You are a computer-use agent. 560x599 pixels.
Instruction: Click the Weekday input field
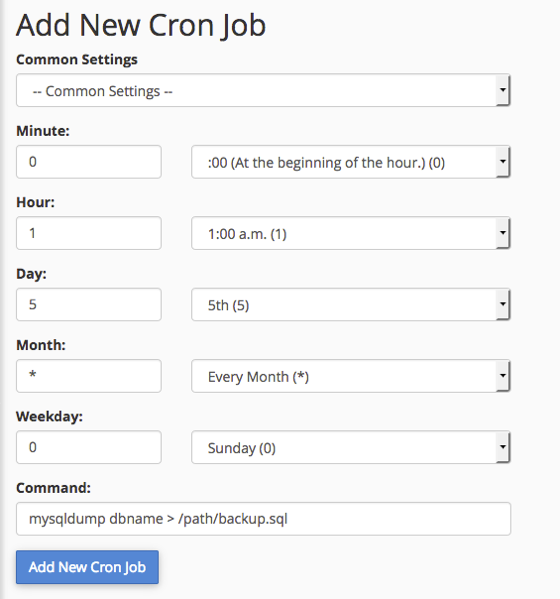pyautogui.click(x=89, y=447)
